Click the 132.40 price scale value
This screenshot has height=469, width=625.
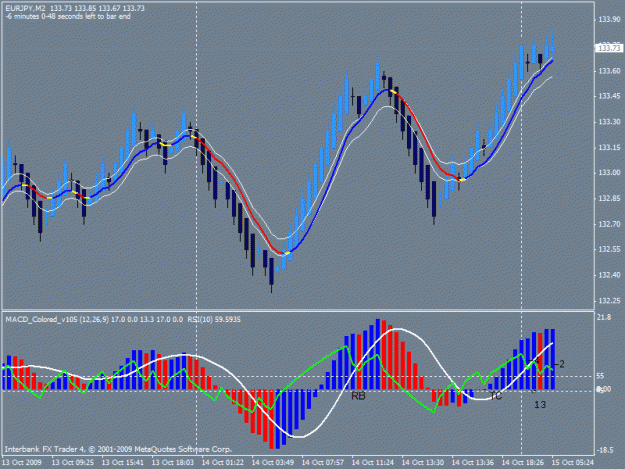(x=609, y=275)
